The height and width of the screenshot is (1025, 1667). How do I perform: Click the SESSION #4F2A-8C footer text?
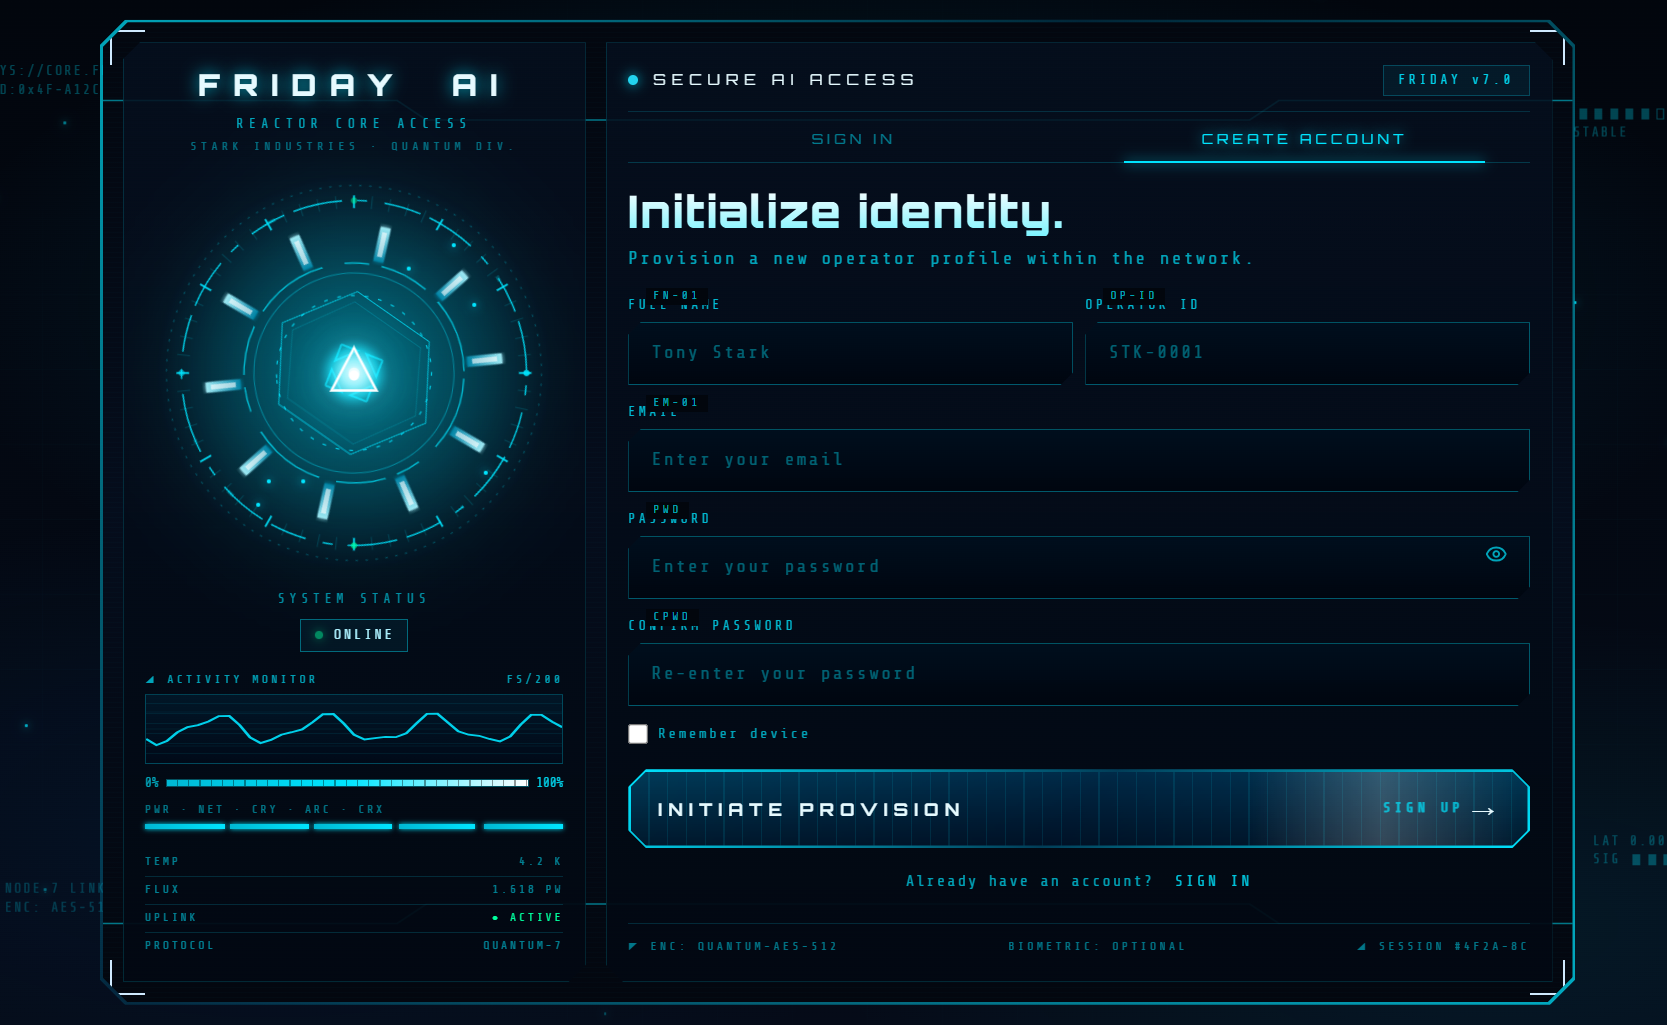pos(1453,946)
